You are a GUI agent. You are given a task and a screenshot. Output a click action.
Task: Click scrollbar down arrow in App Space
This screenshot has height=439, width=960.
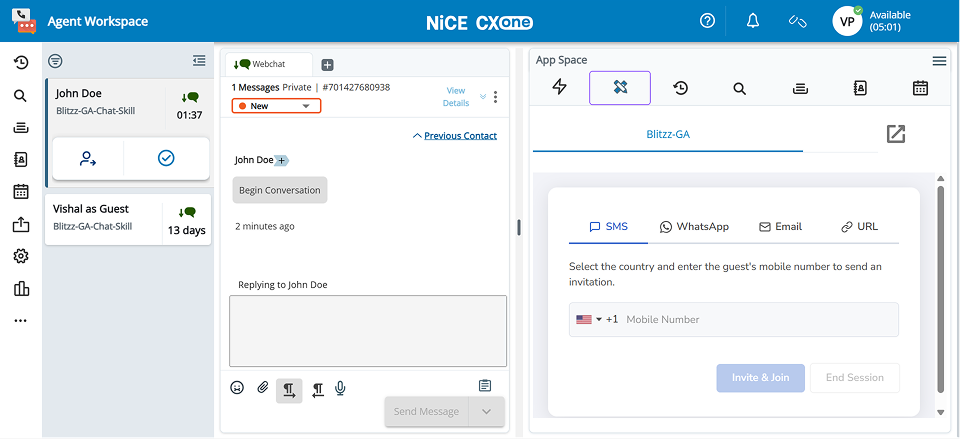click(x=941, y=413)
